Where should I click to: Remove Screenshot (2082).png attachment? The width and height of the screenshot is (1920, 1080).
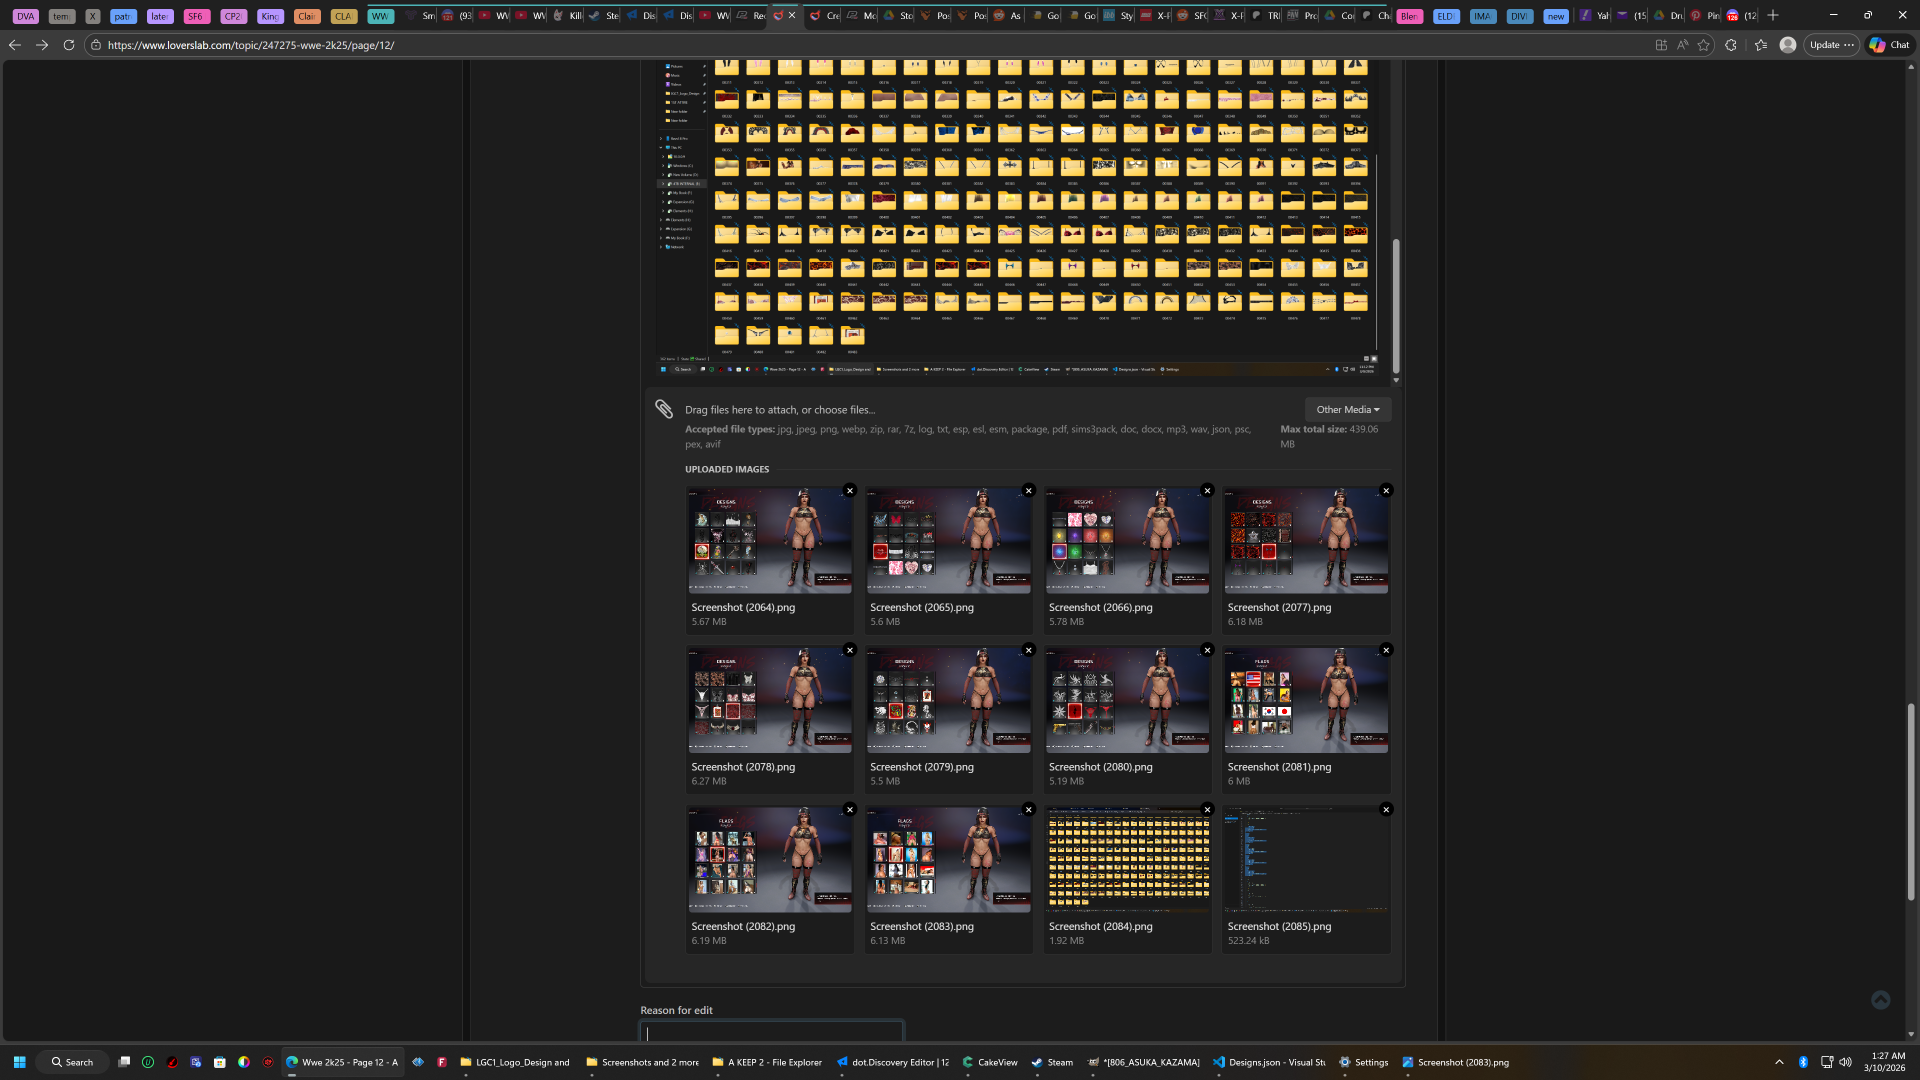point(850,809)
